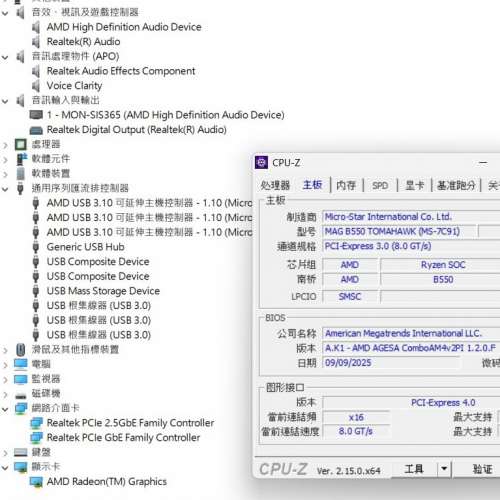The height and width of the screenshot is (500, 500).
Task: Open the 显卡 tab in CPU-Z
Action: click(415, 185)
